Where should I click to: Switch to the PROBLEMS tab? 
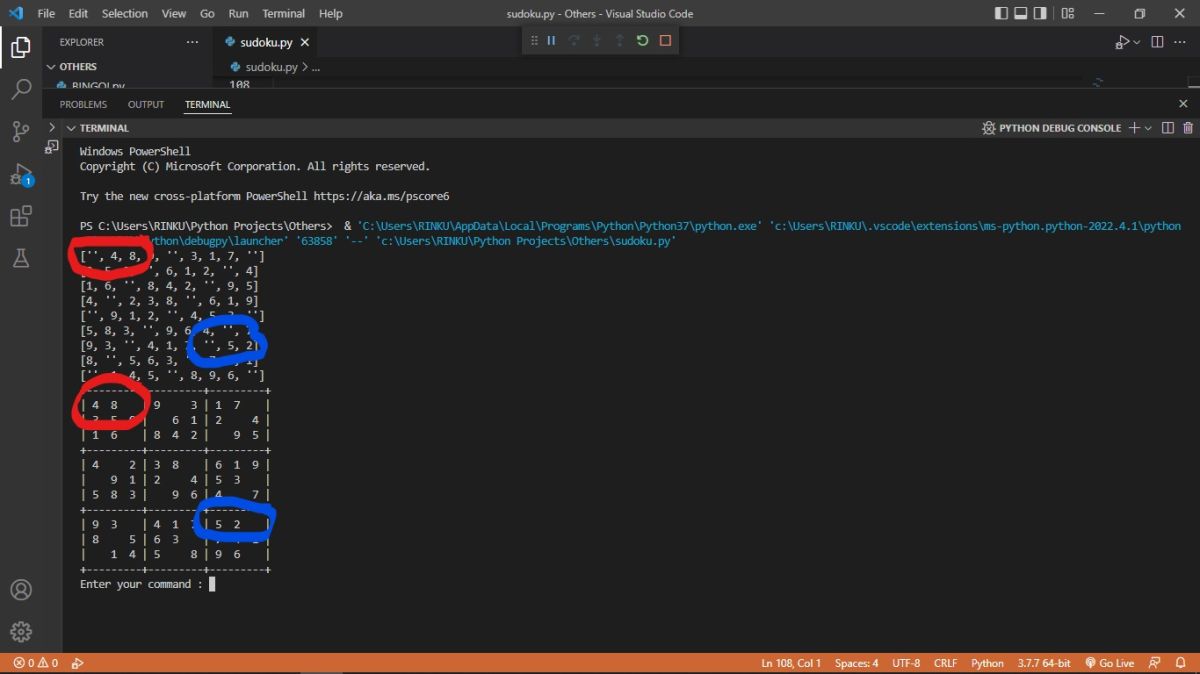tap(83, 104)
